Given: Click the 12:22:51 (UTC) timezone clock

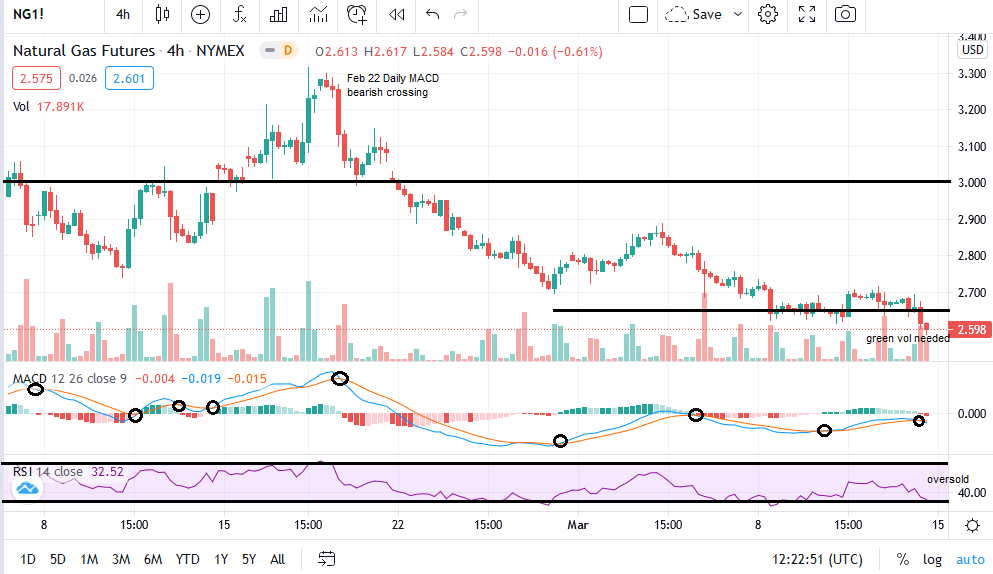Looking at the screenshot, I should pos(817,559).
